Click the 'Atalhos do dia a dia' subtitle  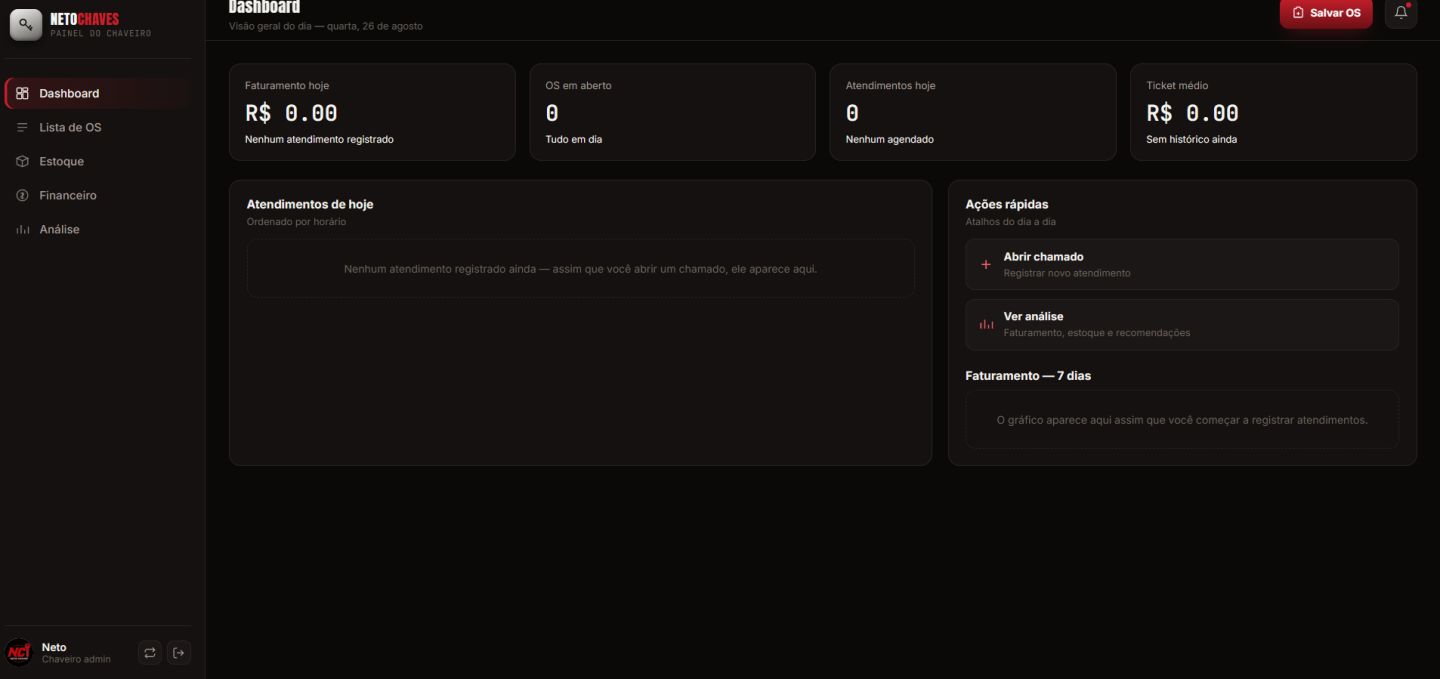pos(1010,222)
